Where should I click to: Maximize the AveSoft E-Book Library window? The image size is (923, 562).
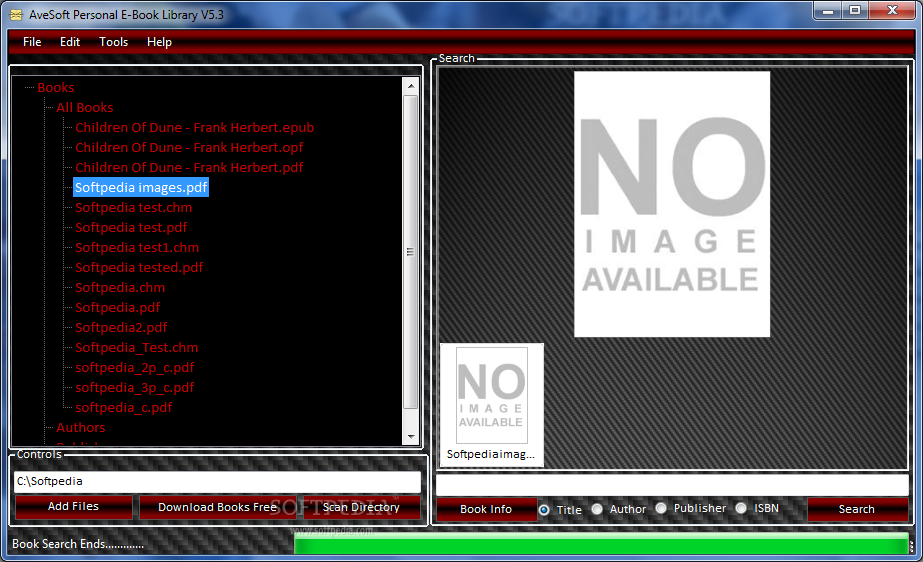click(855, 11)
